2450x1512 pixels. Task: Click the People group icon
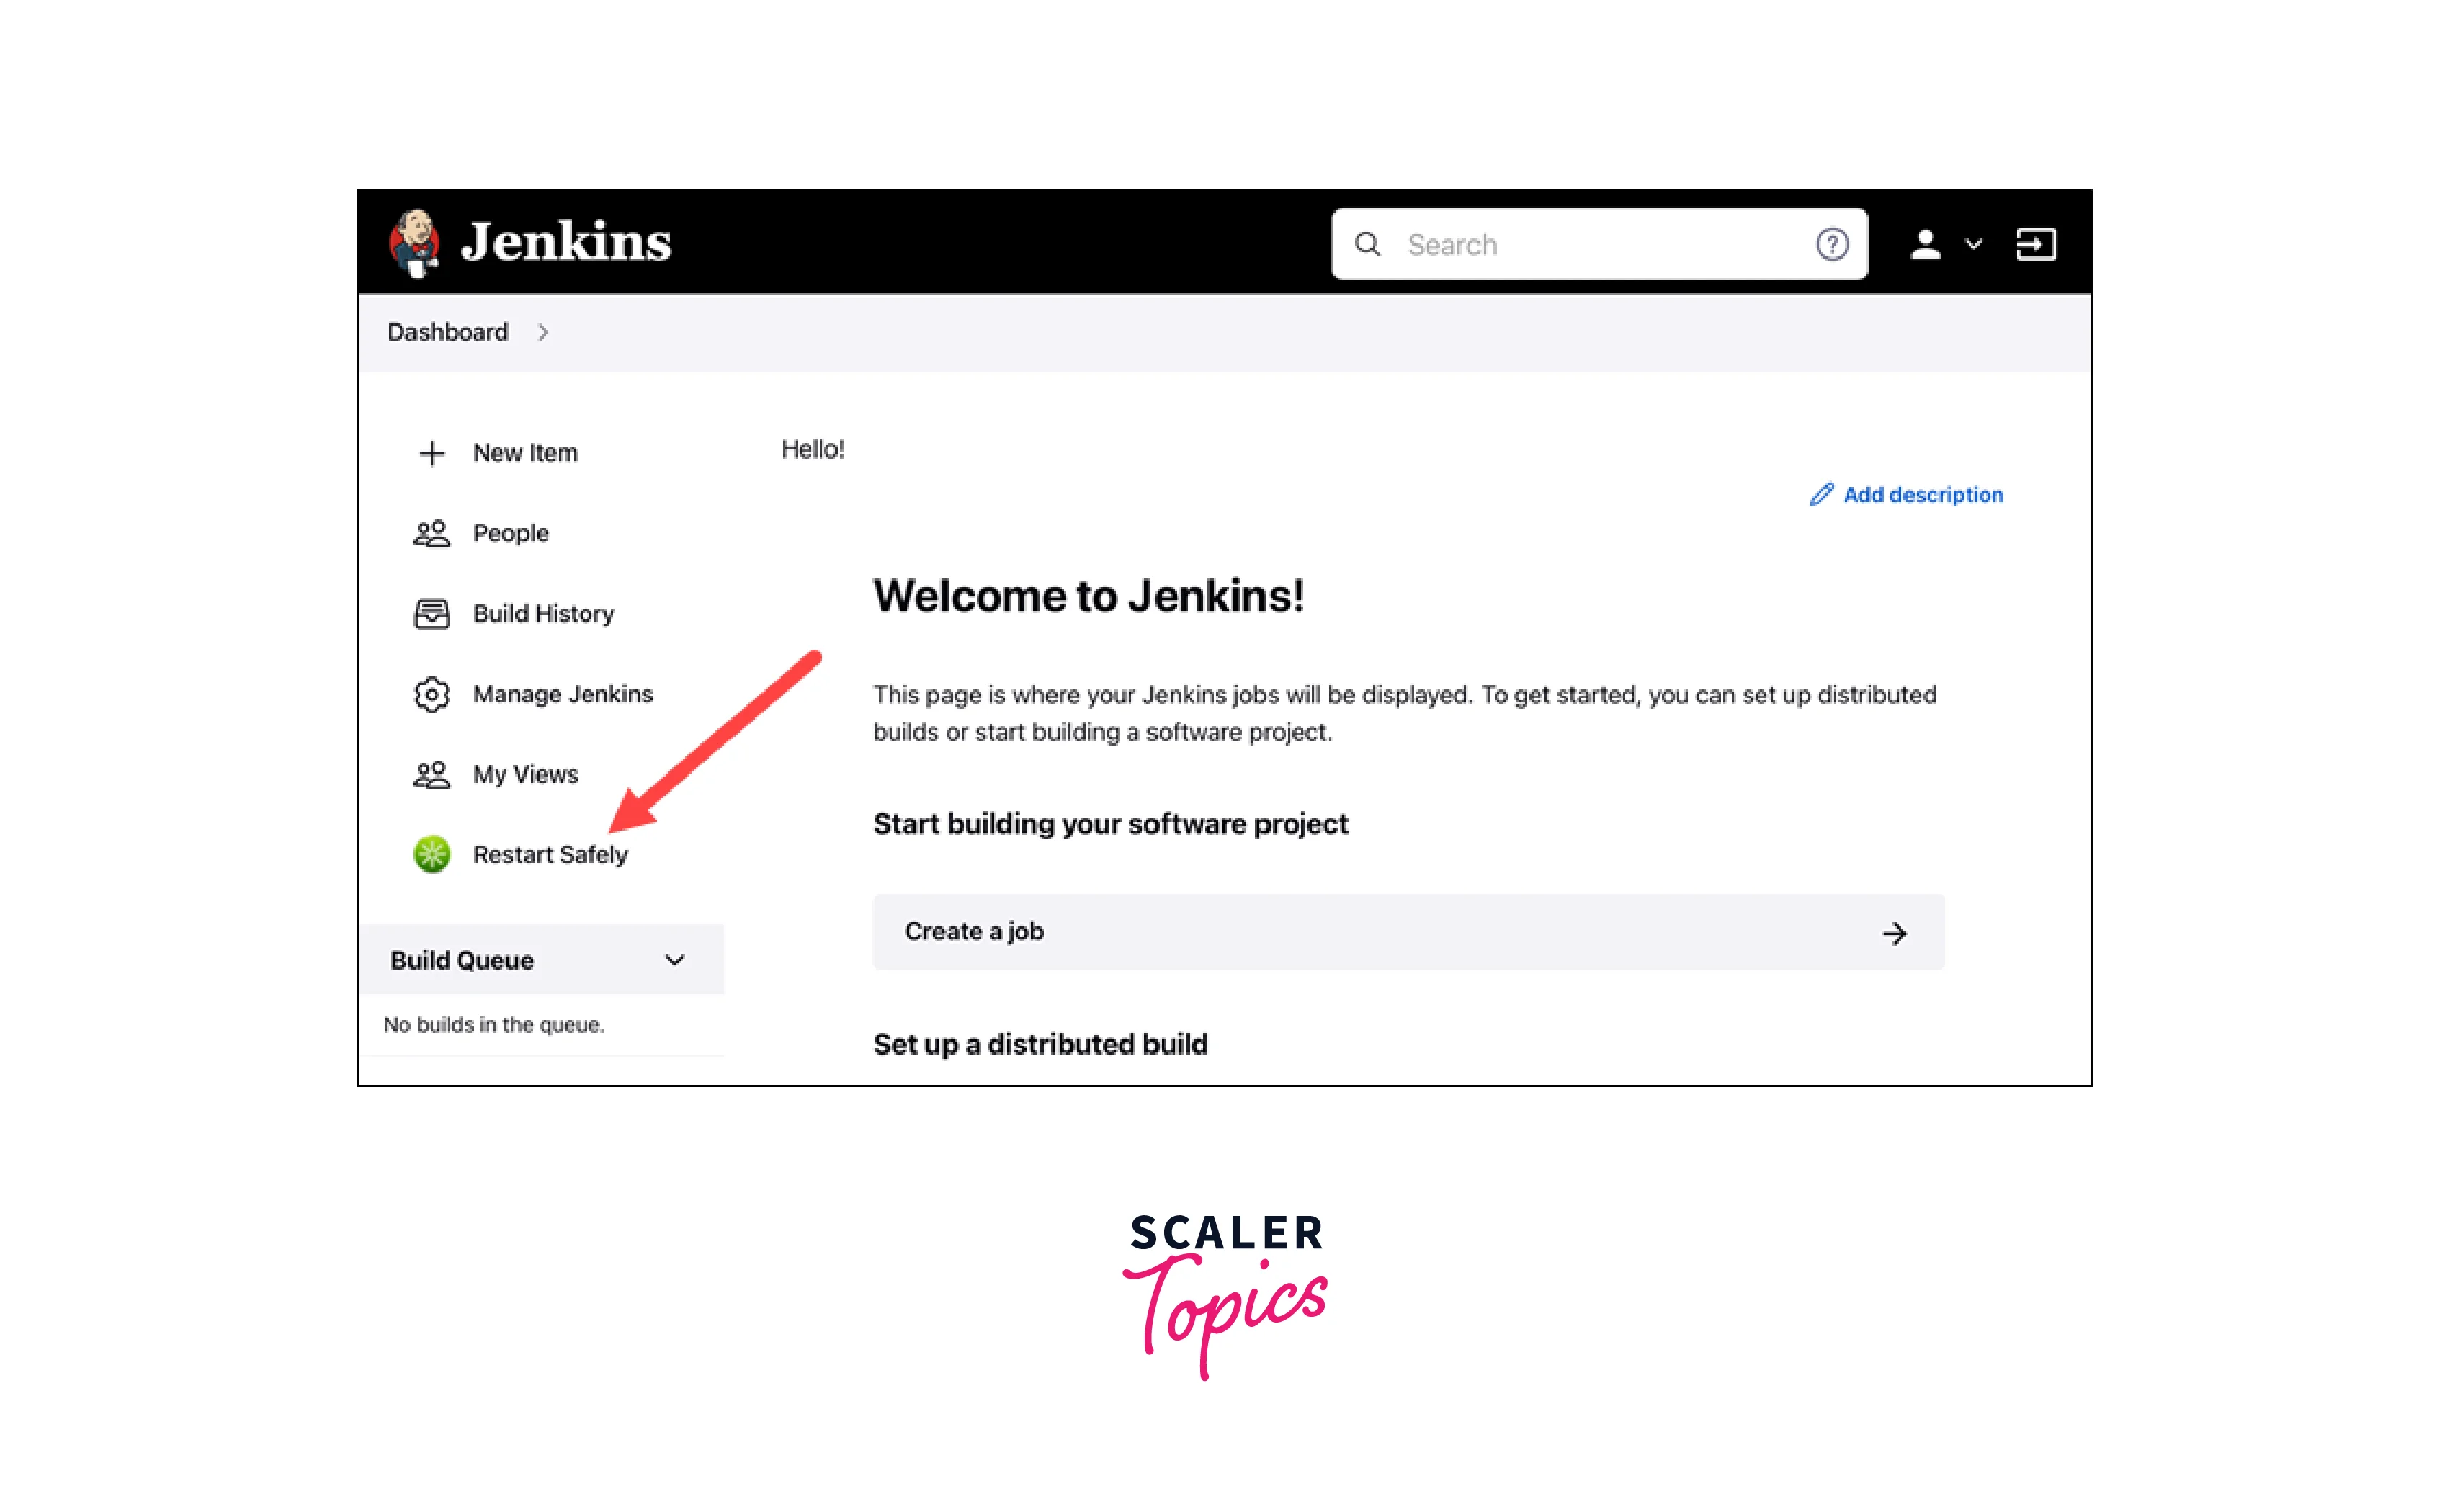(431, 533)
